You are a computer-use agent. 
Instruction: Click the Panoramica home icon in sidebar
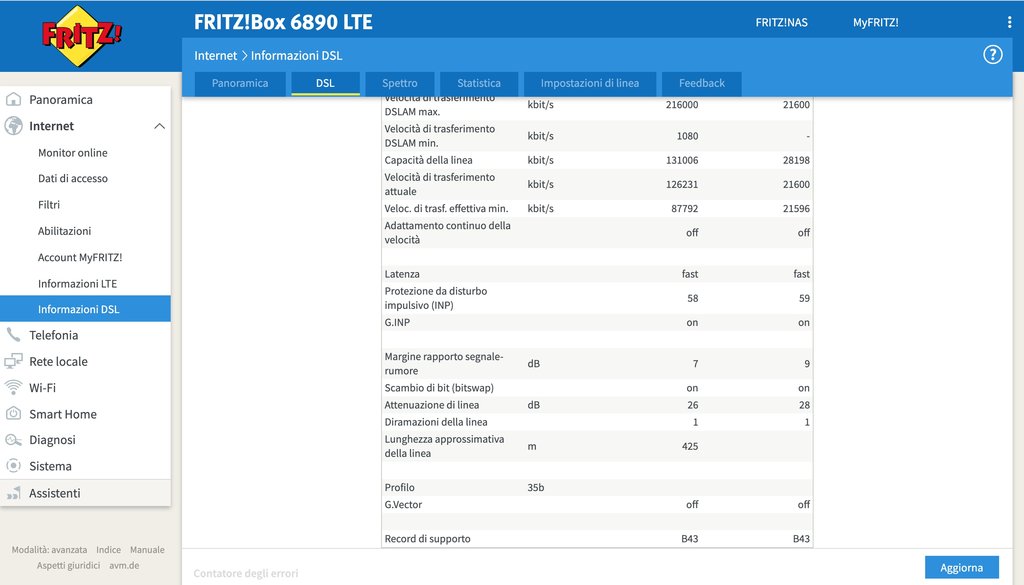click(x=14, y=99)
